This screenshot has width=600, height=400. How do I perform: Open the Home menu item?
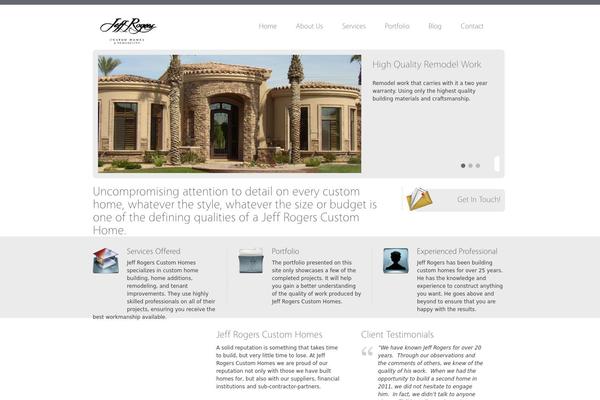267,26
